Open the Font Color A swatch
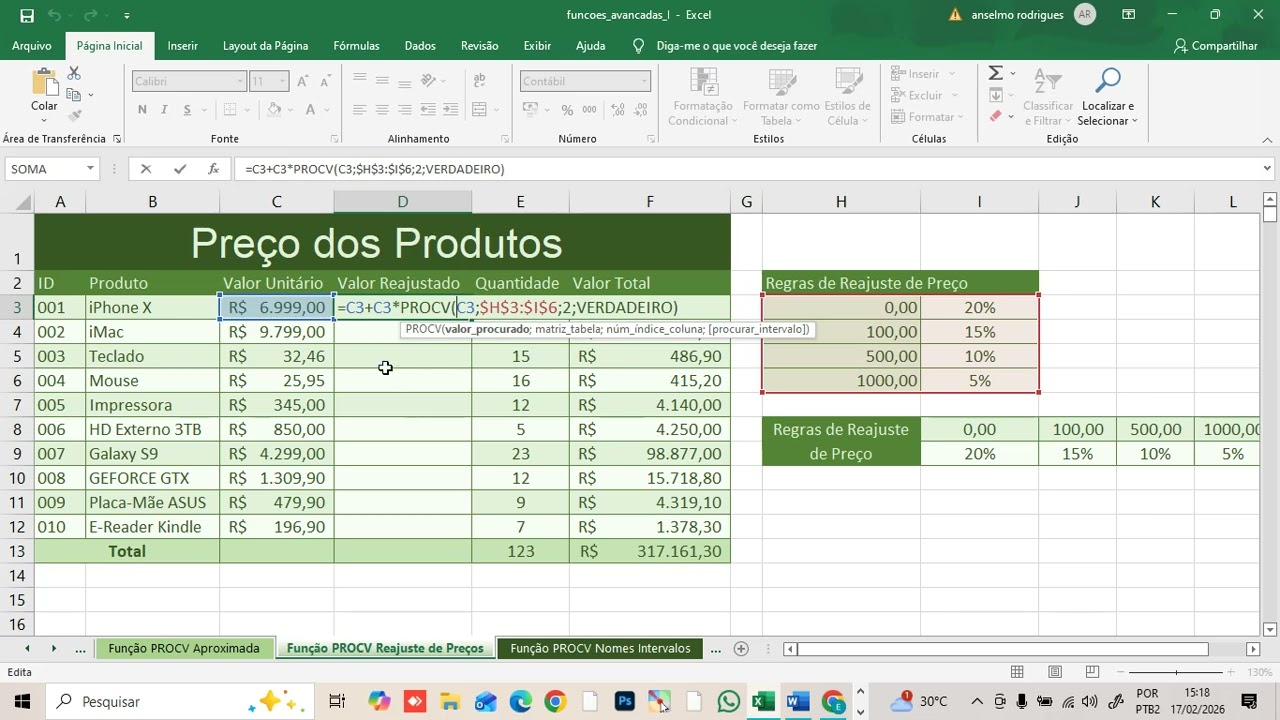The image size is (1280, 720). click(x=311, y=110)
